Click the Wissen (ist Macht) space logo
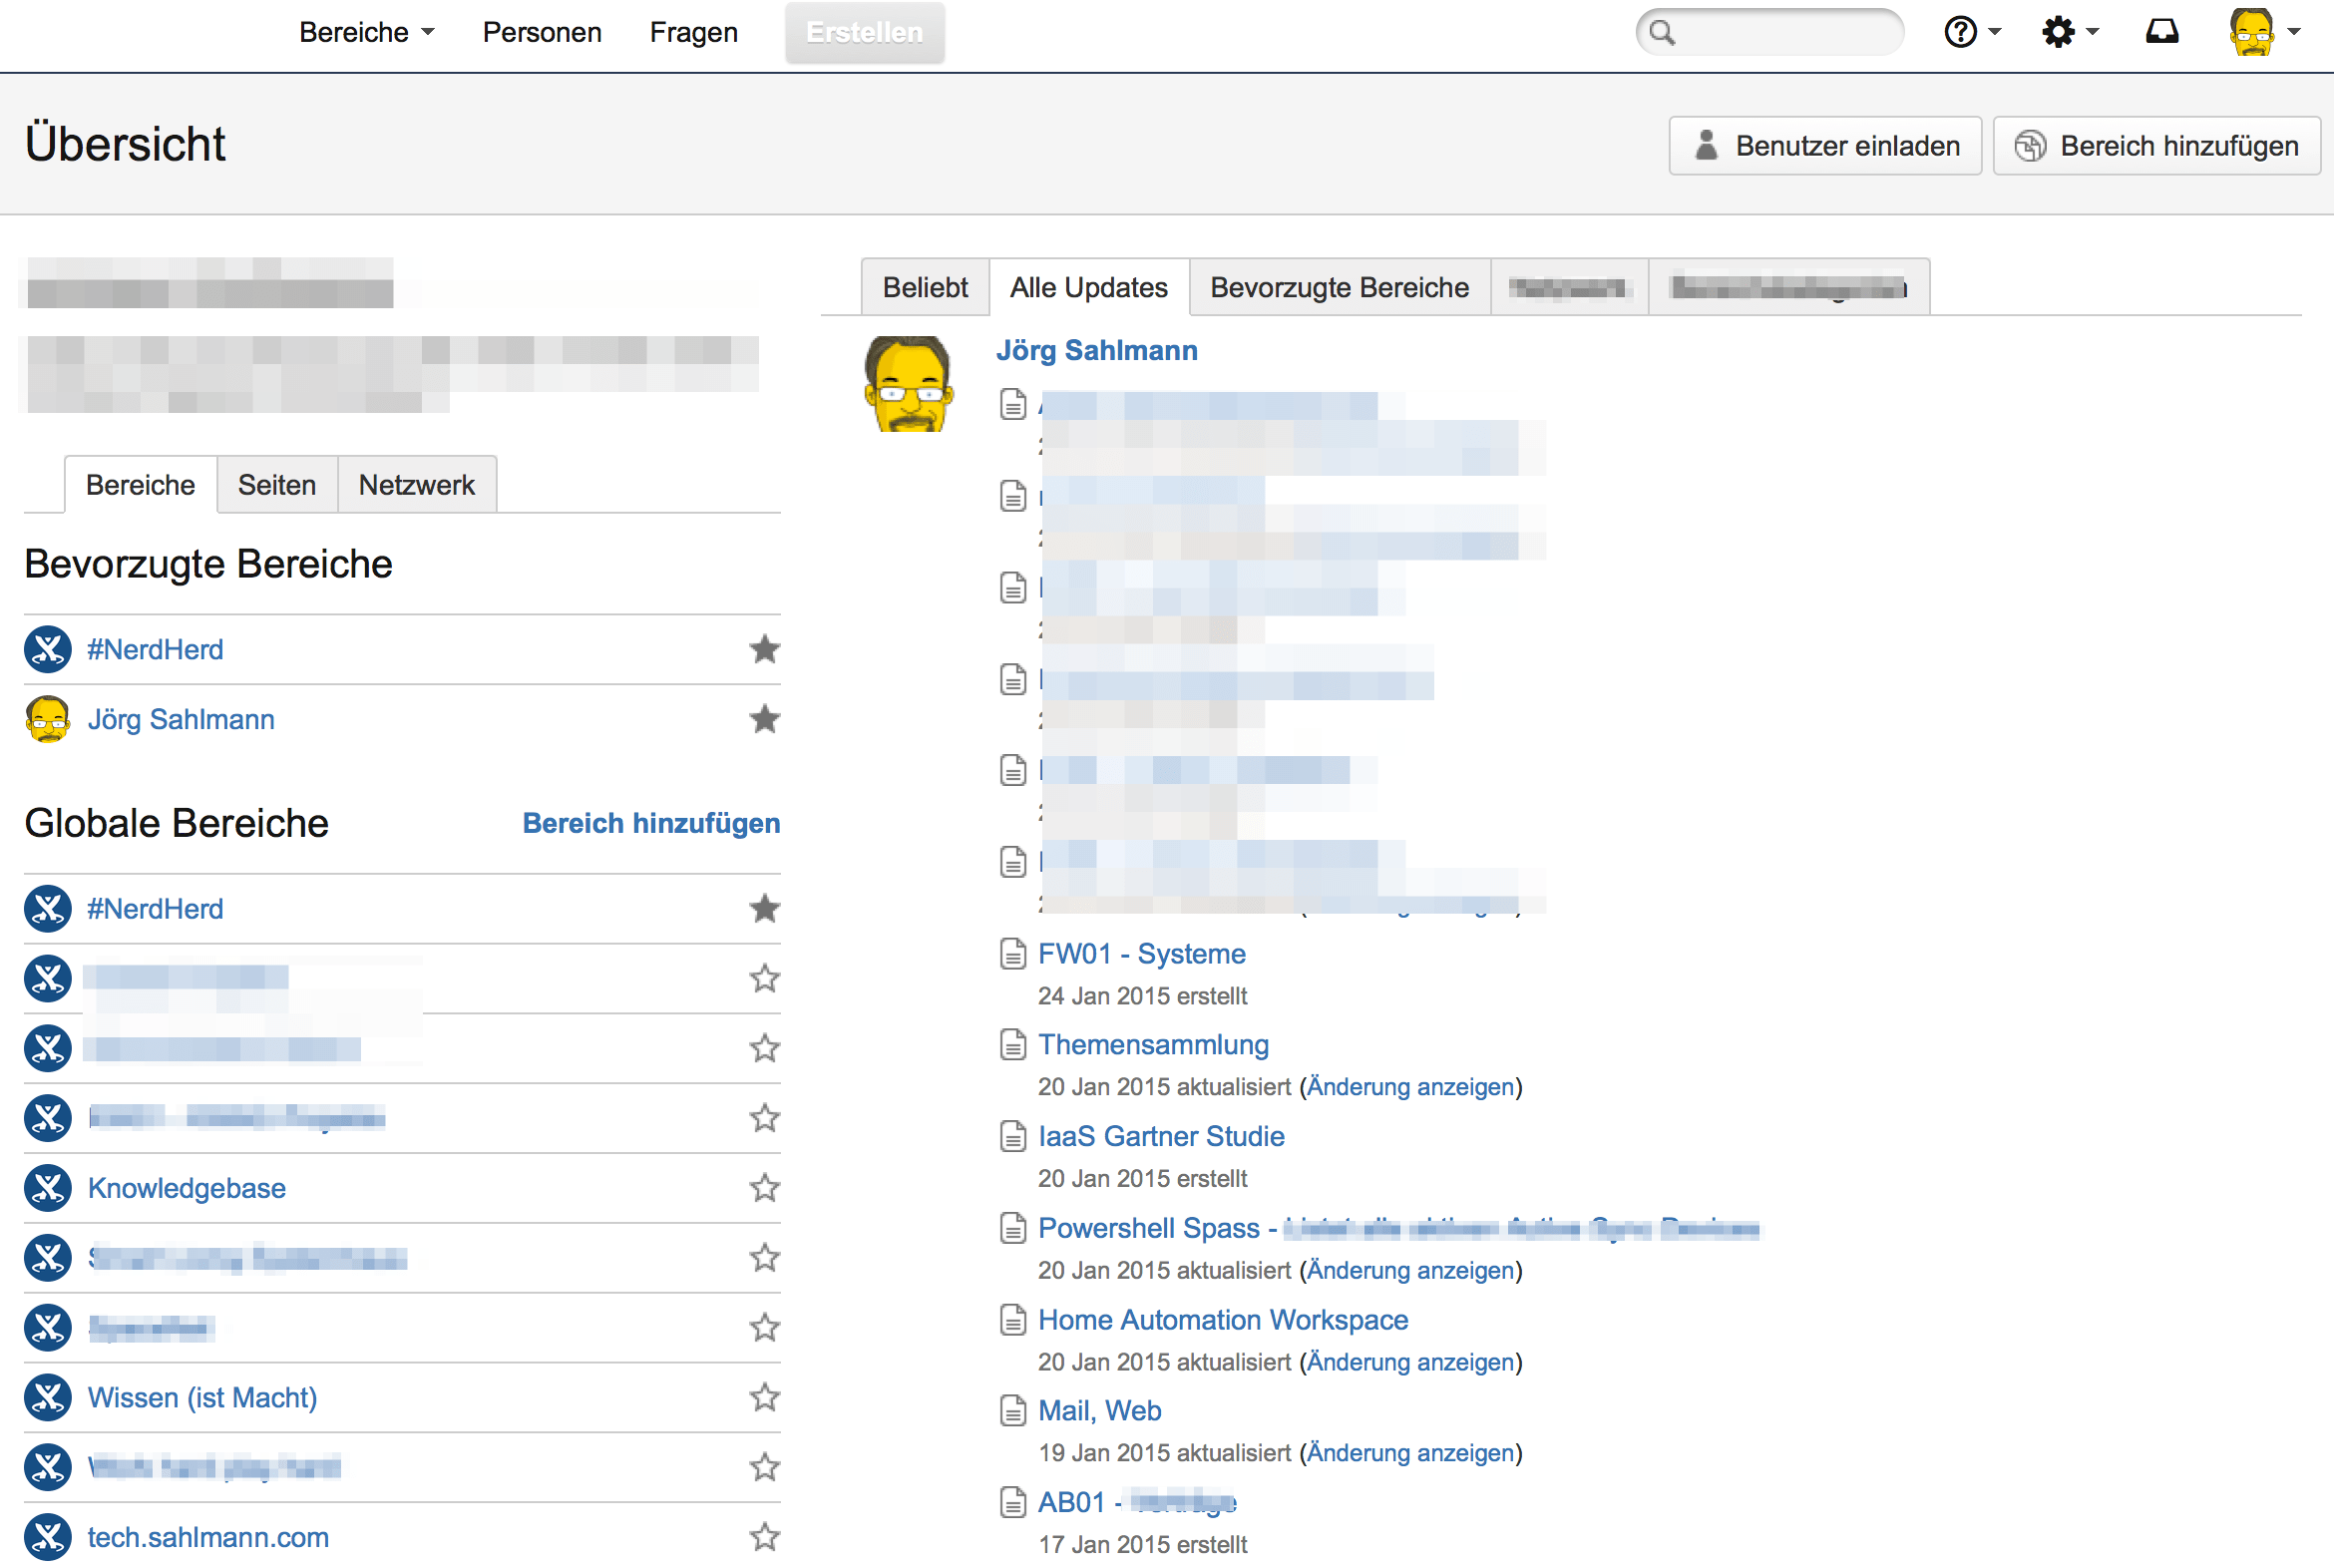The height and width of the screenshot is (1568, 2334). (x=47, y=1397)
